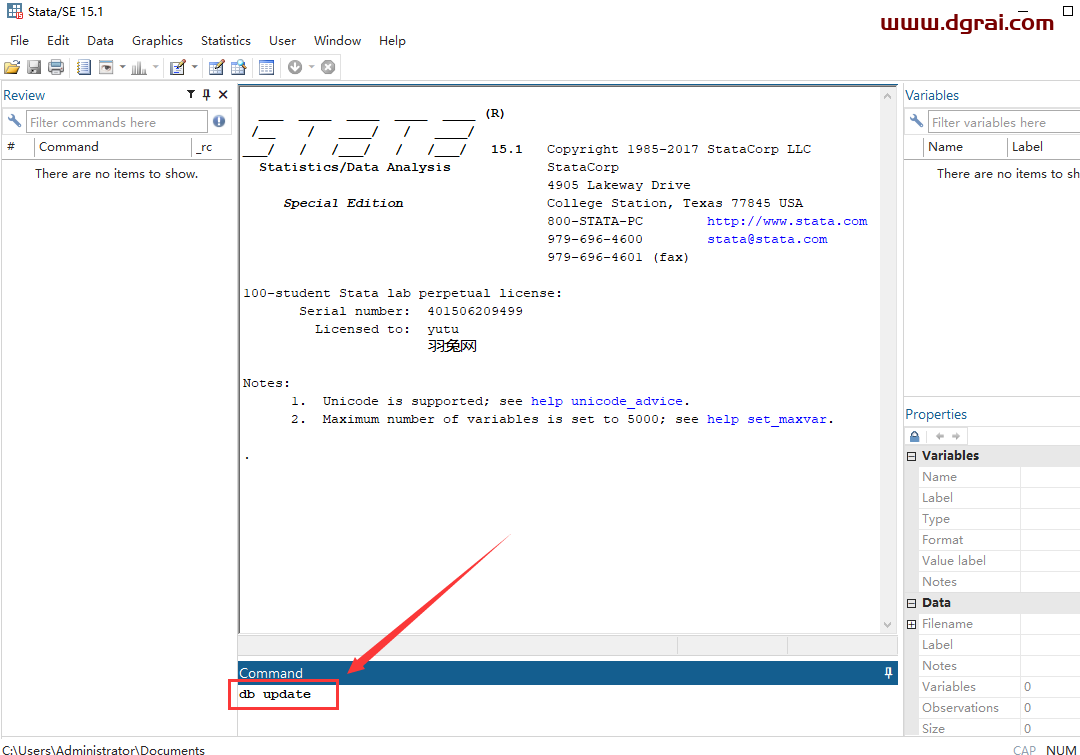Select the Open file toolbar icon

[12, 67]
